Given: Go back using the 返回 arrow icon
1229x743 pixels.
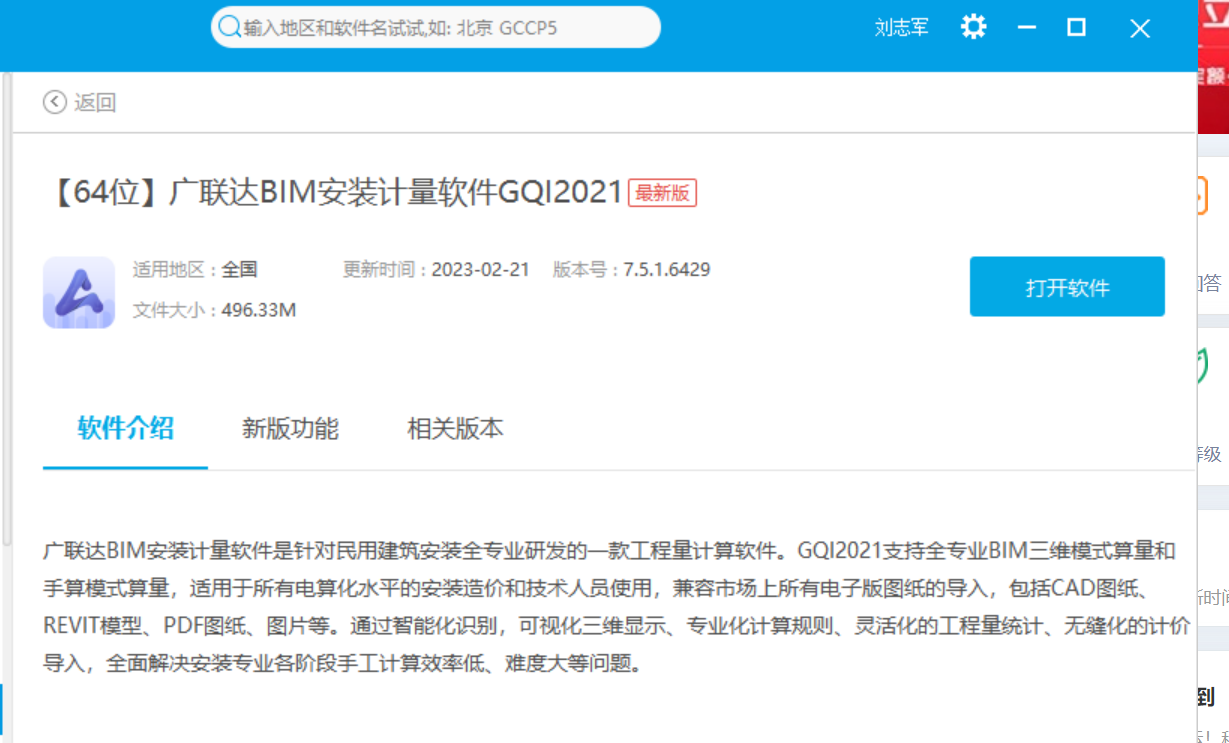Looking at the screenshot, I should click(x=55, y=102).
